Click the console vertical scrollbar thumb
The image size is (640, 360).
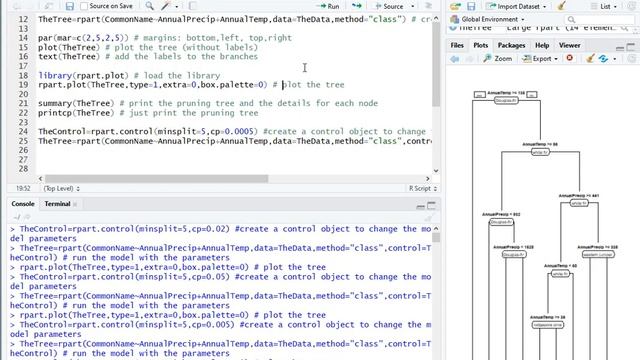[x=436, y=237]
